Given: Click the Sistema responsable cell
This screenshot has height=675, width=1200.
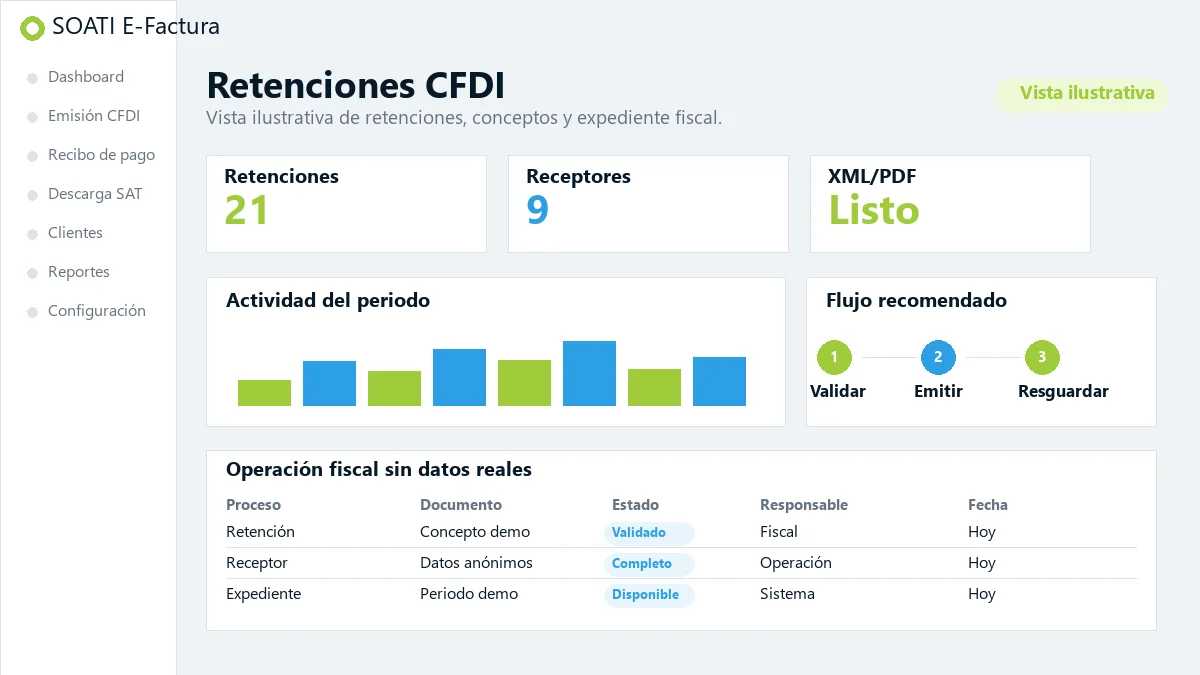Looking at the screenshot, I should coord(787,594).
